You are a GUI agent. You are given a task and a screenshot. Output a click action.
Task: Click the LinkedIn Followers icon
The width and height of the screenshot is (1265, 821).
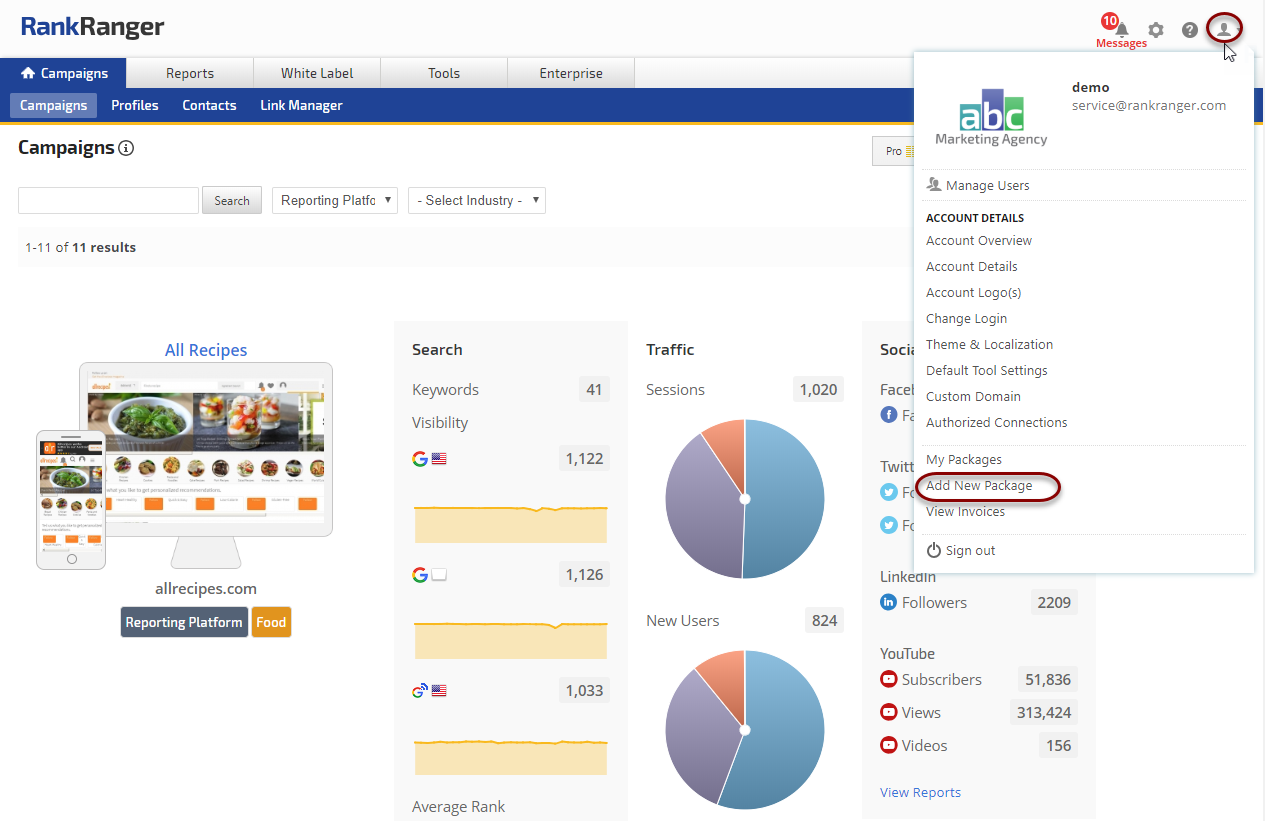click(x=888, y=602)
